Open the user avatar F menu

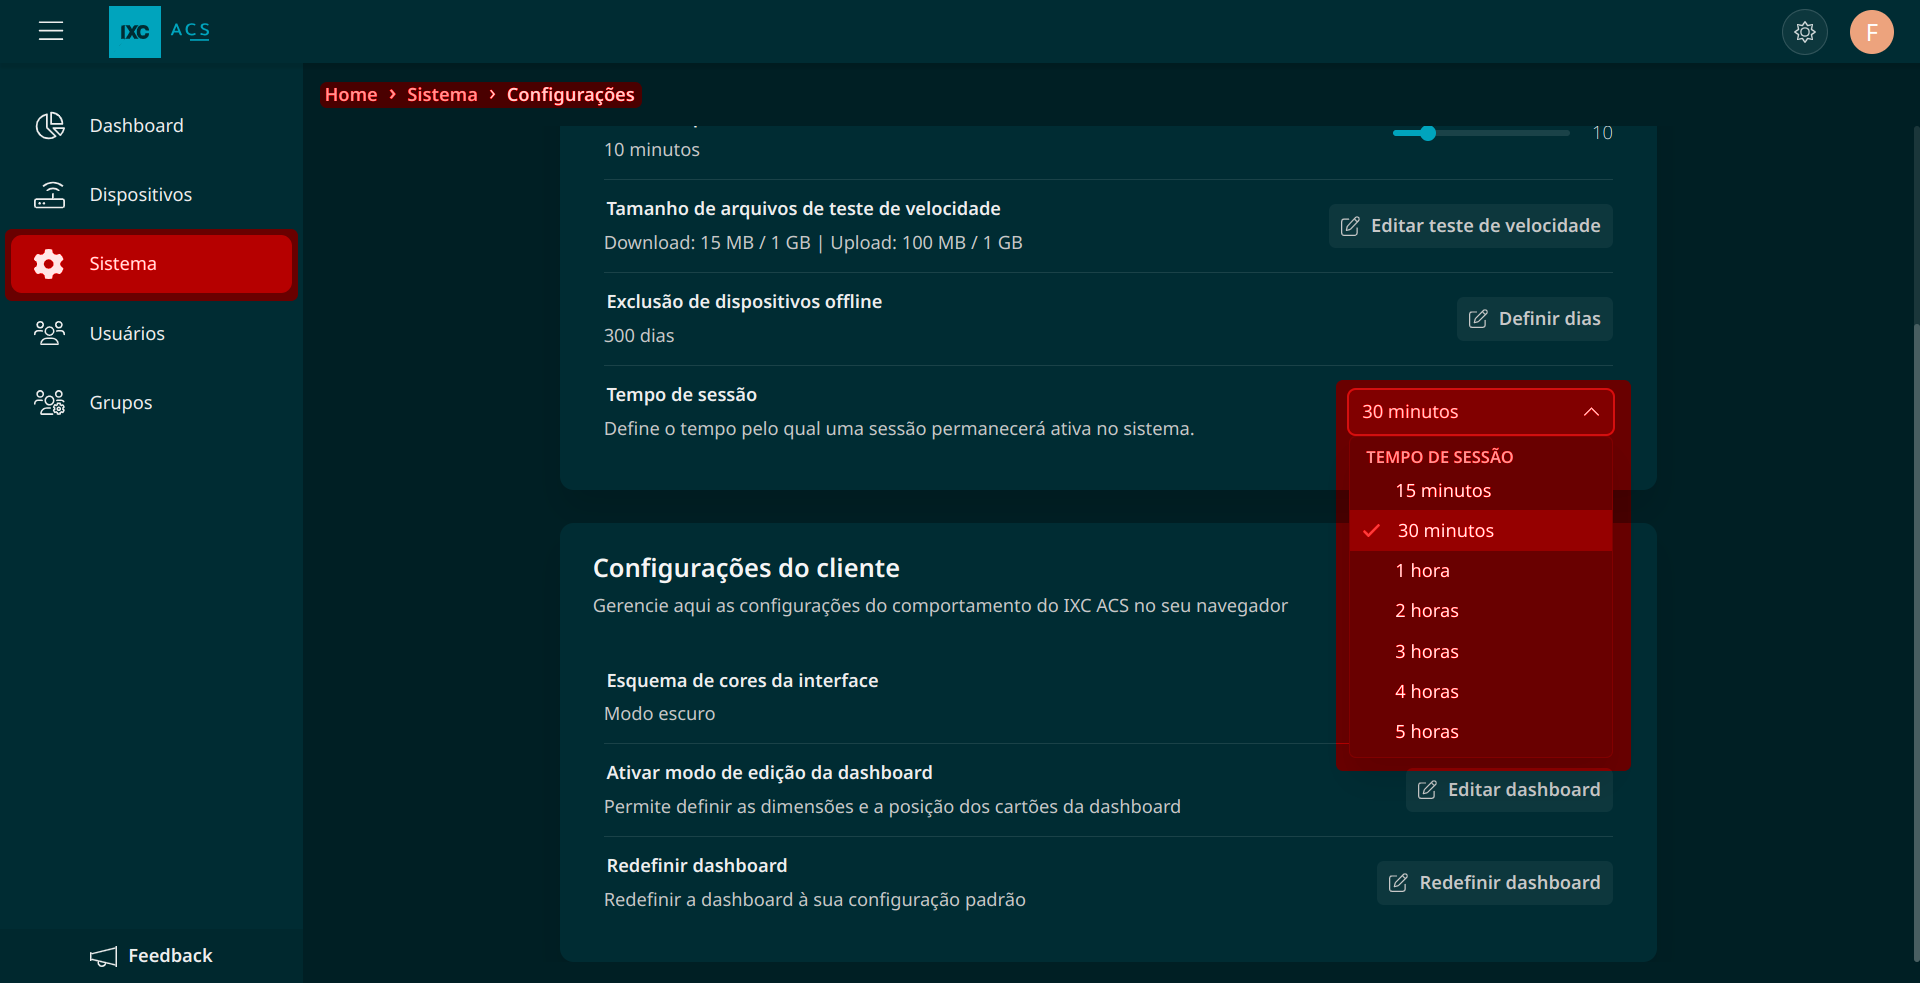point(1871,32)
